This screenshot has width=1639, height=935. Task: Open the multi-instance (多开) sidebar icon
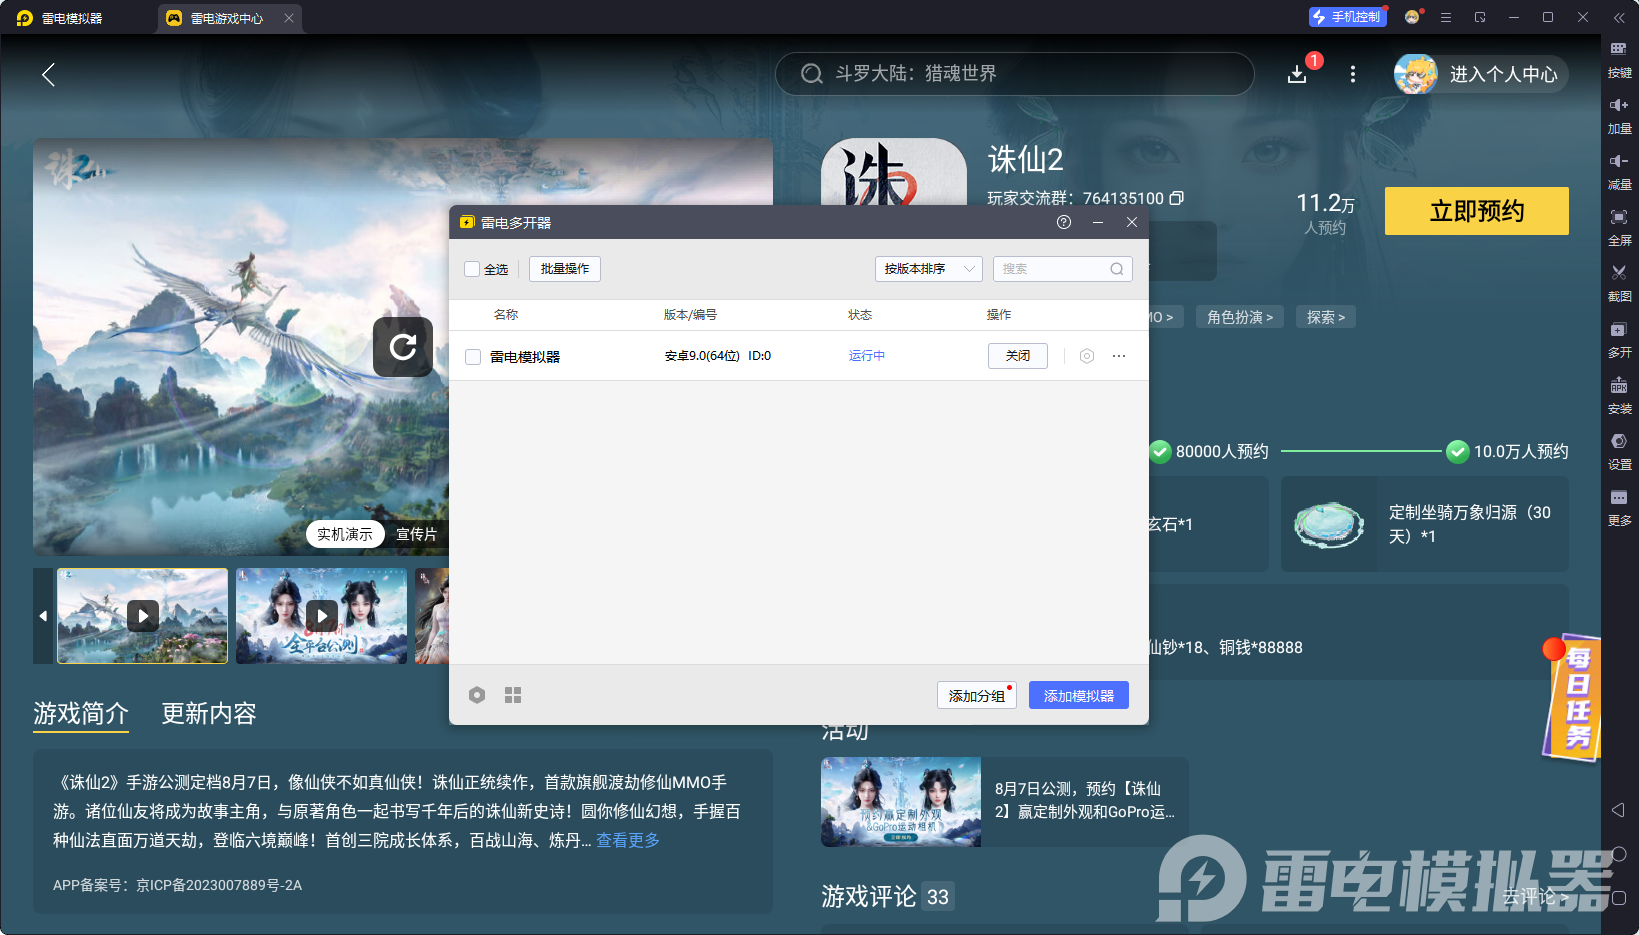(x=1619, y=330)
